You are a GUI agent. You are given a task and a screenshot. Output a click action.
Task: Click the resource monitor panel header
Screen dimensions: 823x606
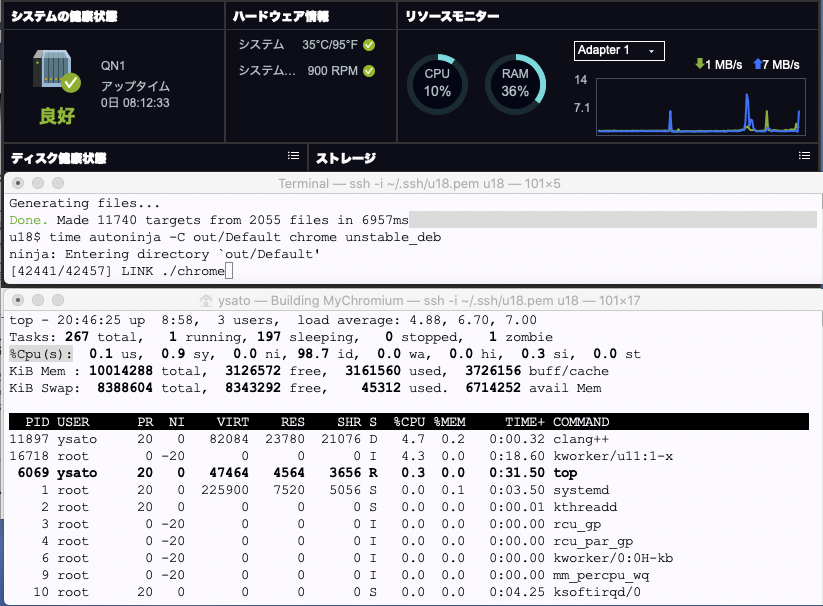(452, 17)
